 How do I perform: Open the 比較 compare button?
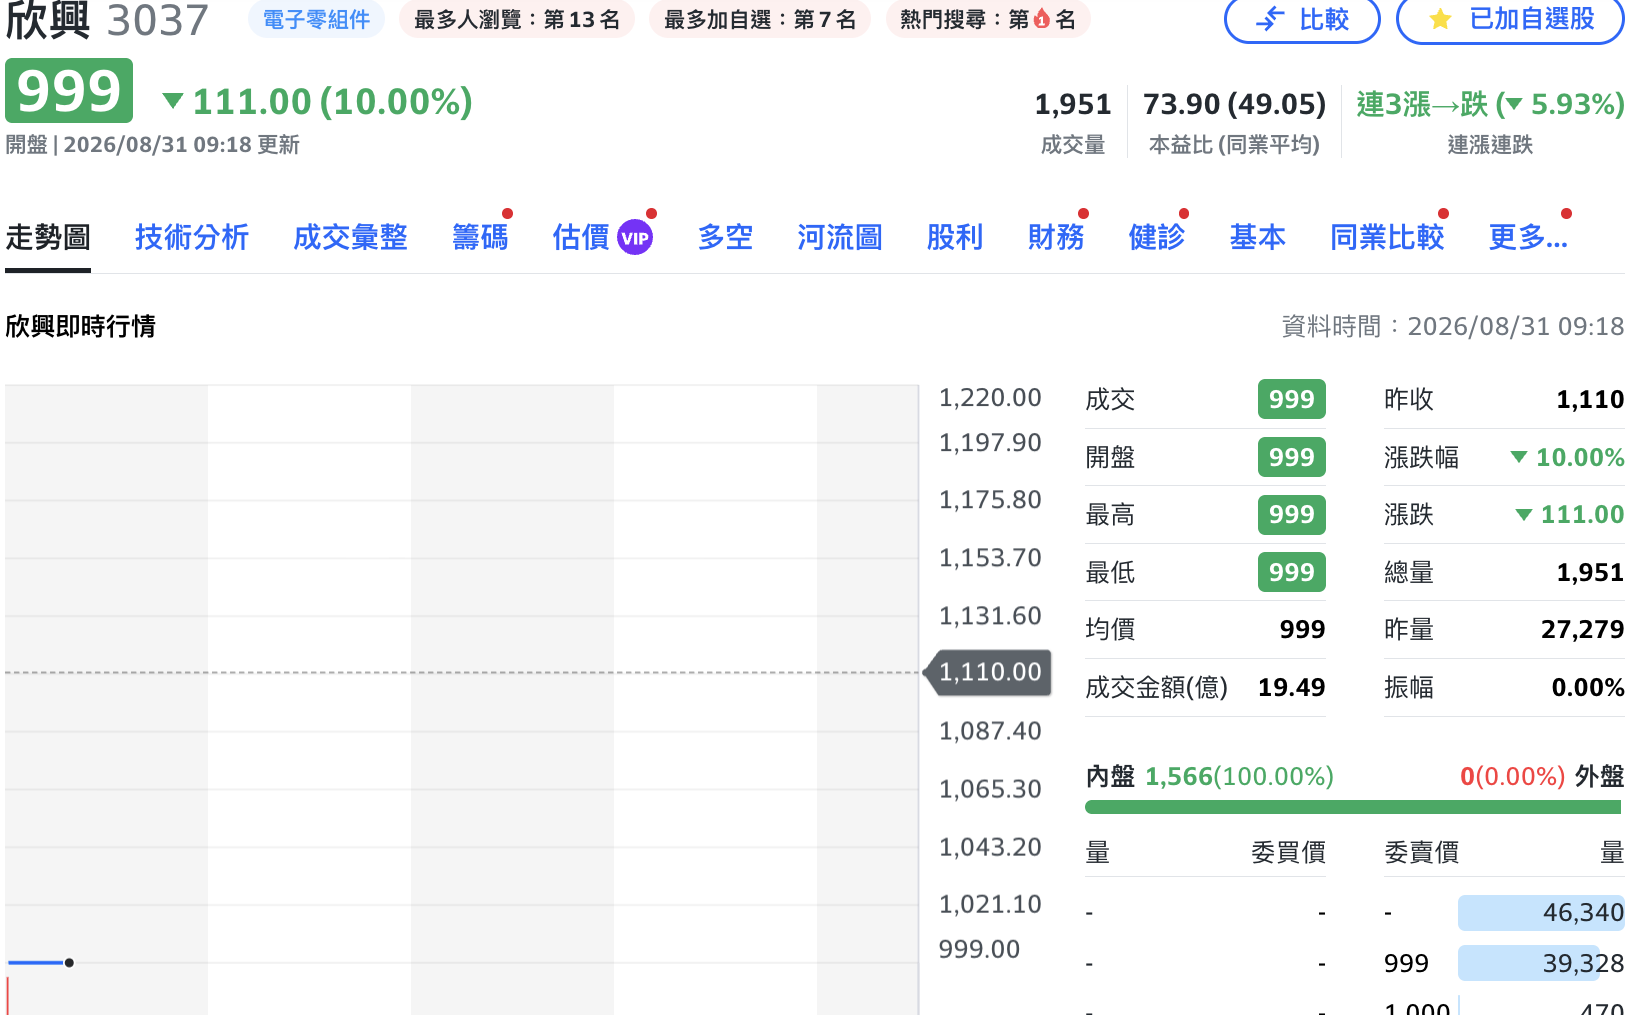tap(1302, 19)
